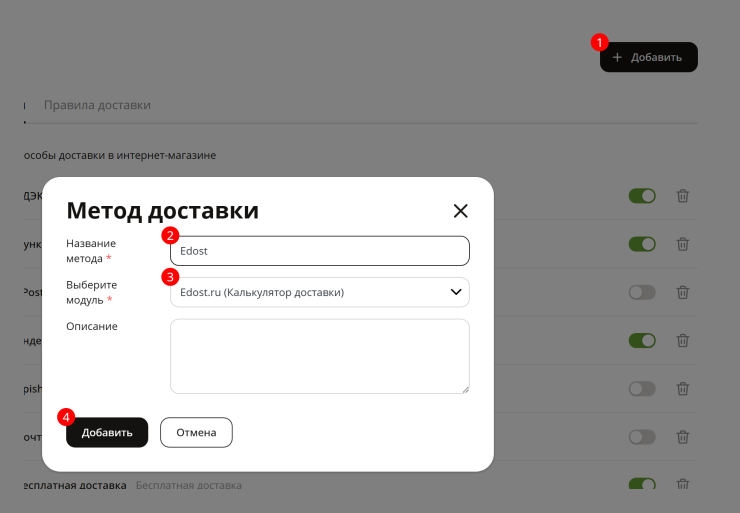Screen dimensions: 740x513
Task: Click the 'Описание' label
Action: coord(92,326)
